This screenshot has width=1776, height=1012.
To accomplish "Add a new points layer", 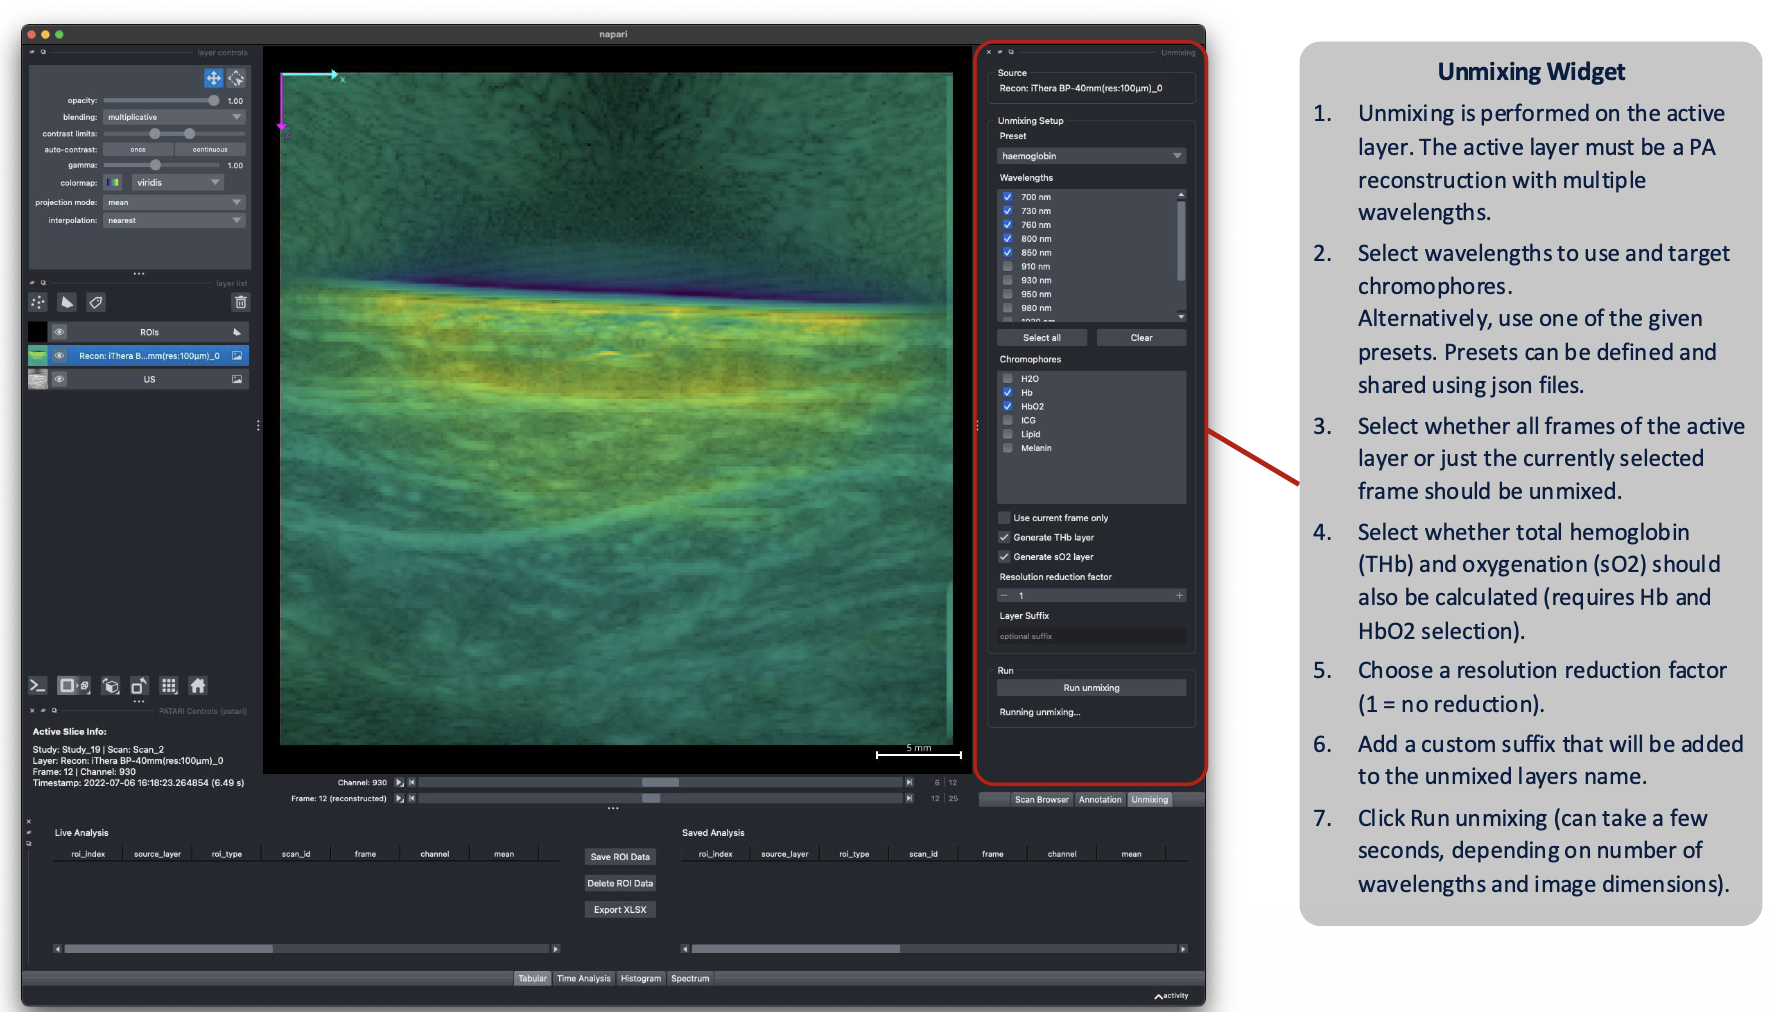I will 38,302.
